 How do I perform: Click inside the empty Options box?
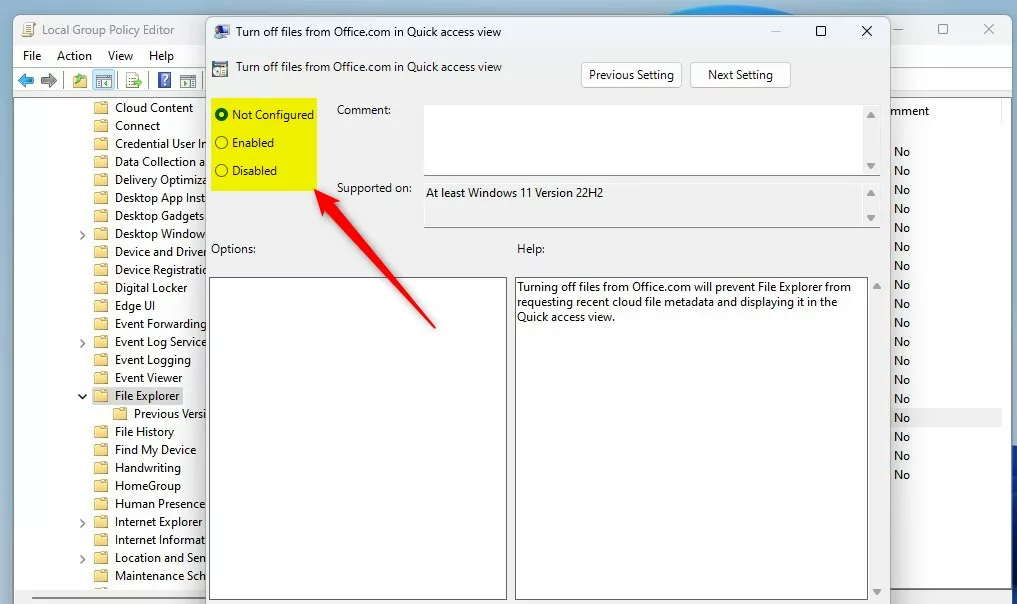pos(357,439)
